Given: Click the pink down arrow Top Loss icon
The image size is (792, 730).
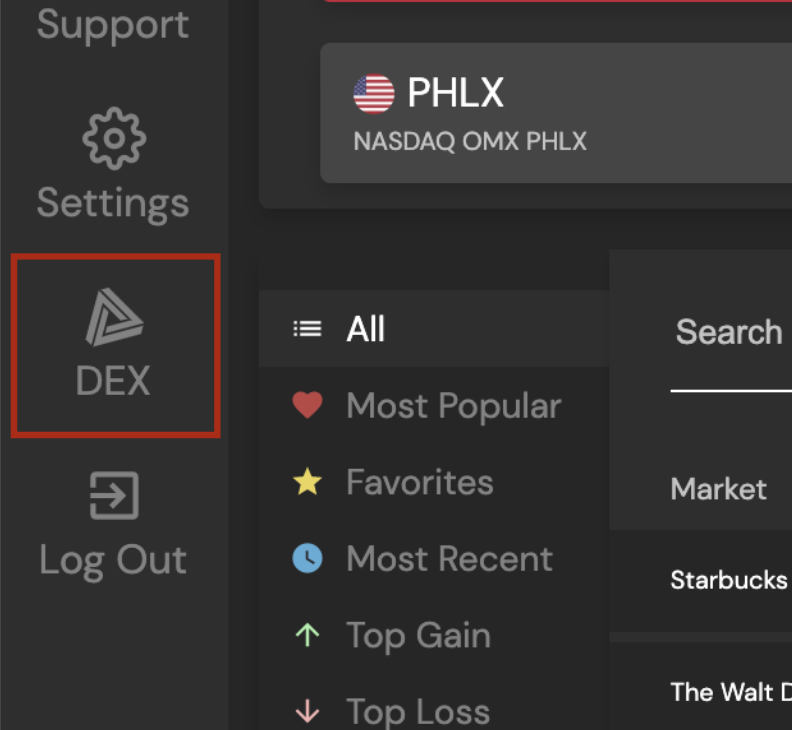Looking at the screenshot, I should [307, 711].
